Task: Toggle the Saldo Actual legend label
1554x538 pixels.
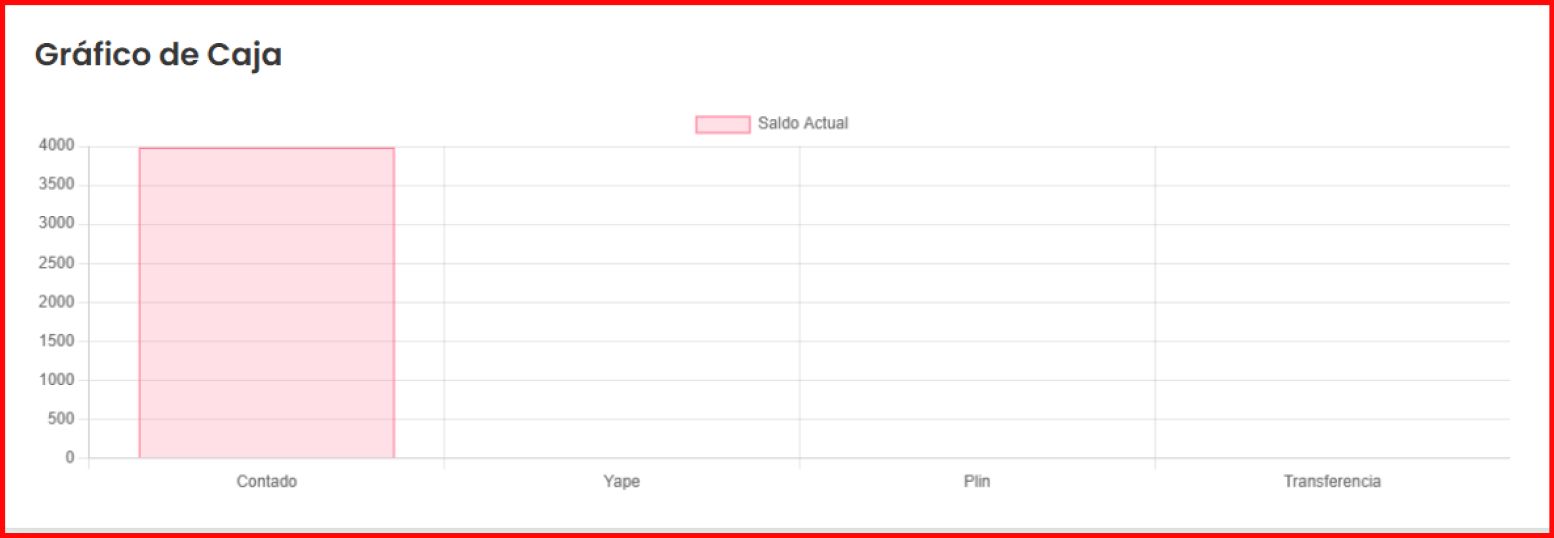Action: click(x=803, y=124)
